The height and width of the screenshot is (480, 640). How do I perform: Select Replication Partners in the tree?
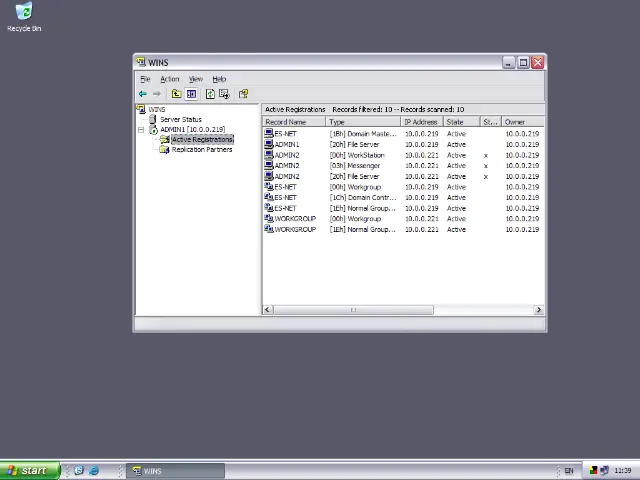202,149
